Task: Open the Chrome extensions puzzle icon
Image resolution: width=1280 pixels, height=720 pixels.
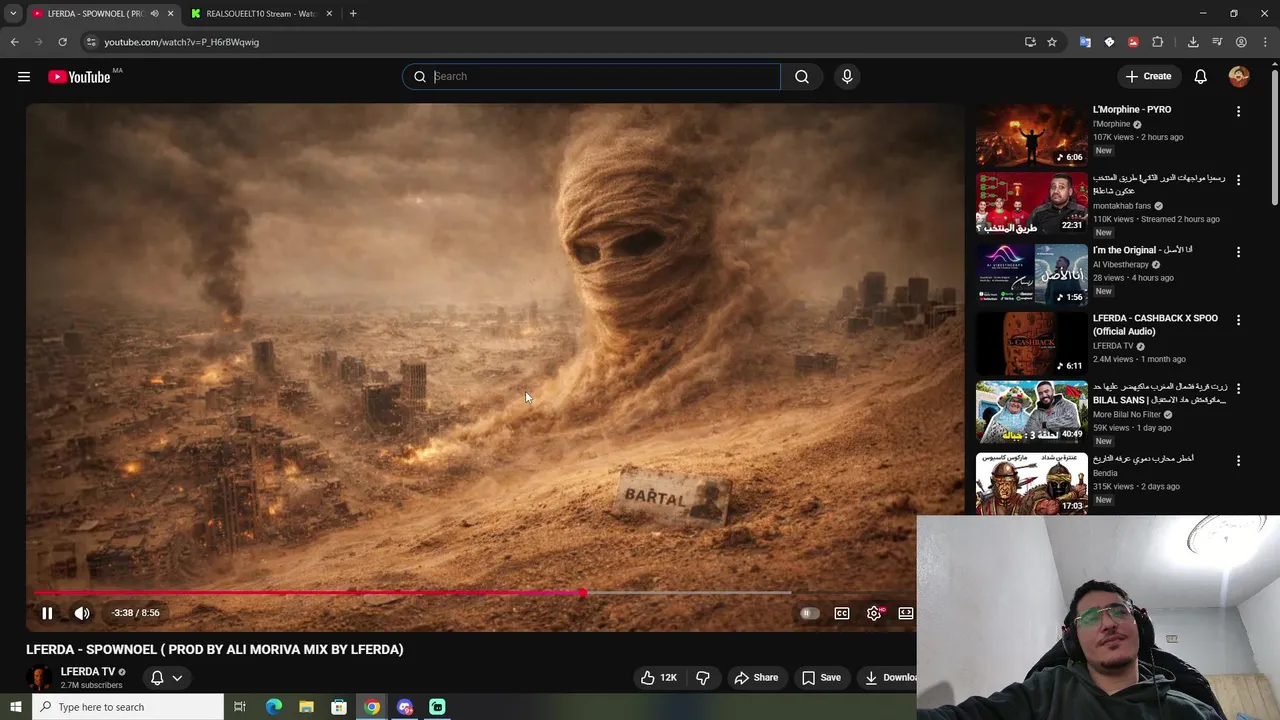Action: point(1158,42)
